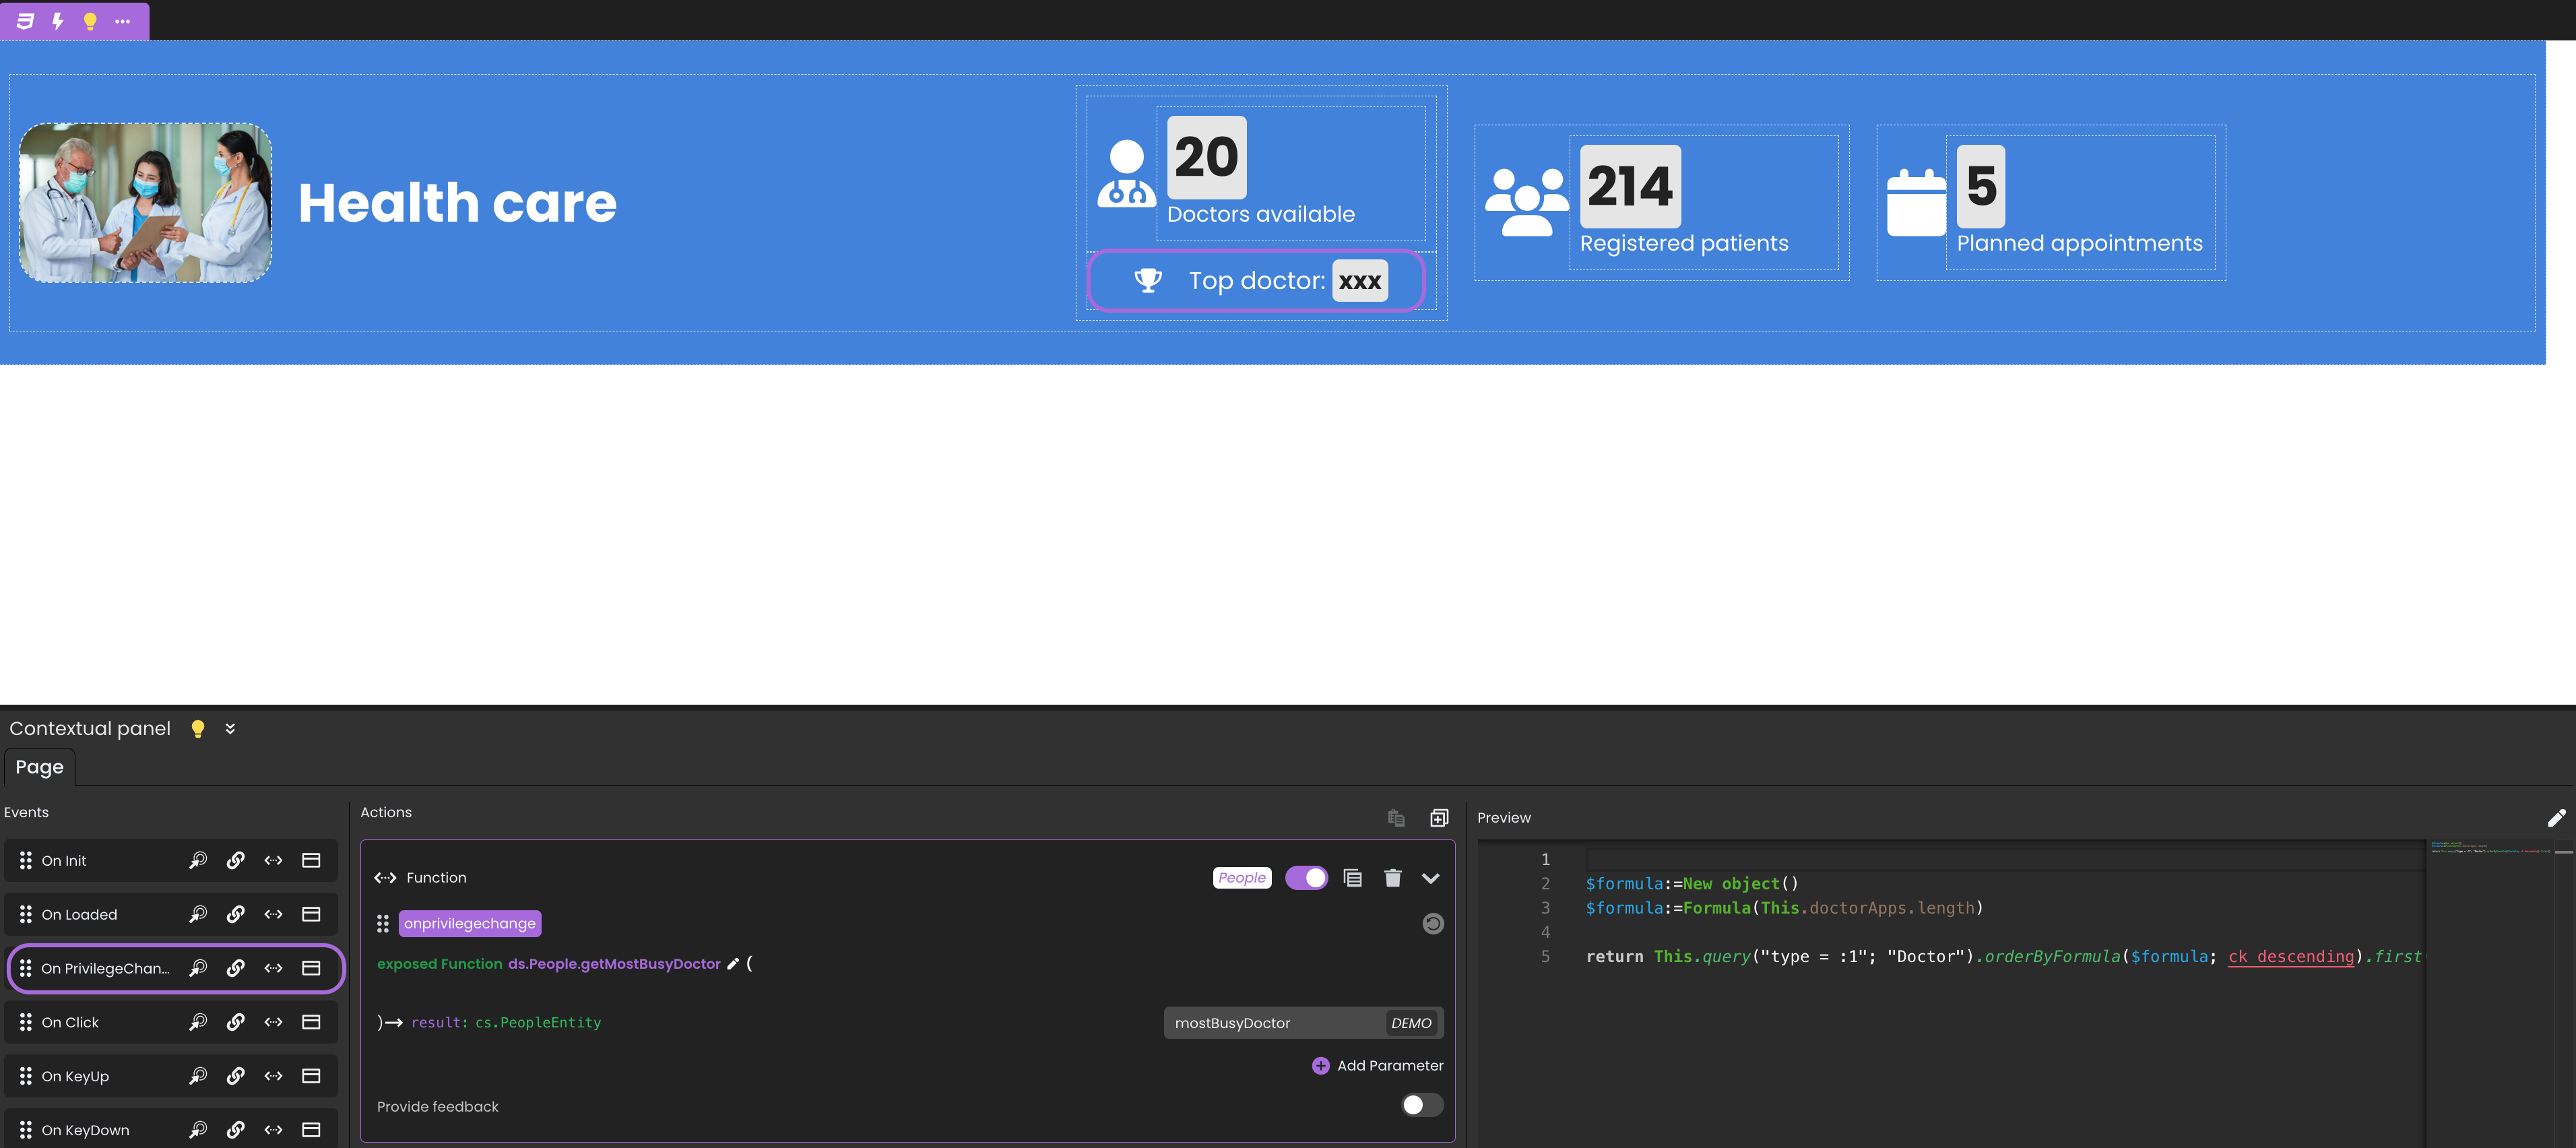Viewport: 2576px width, 1148px height.
Task: Click the function arrows icon on the On Click row
Action: (x=273, y=1022)
